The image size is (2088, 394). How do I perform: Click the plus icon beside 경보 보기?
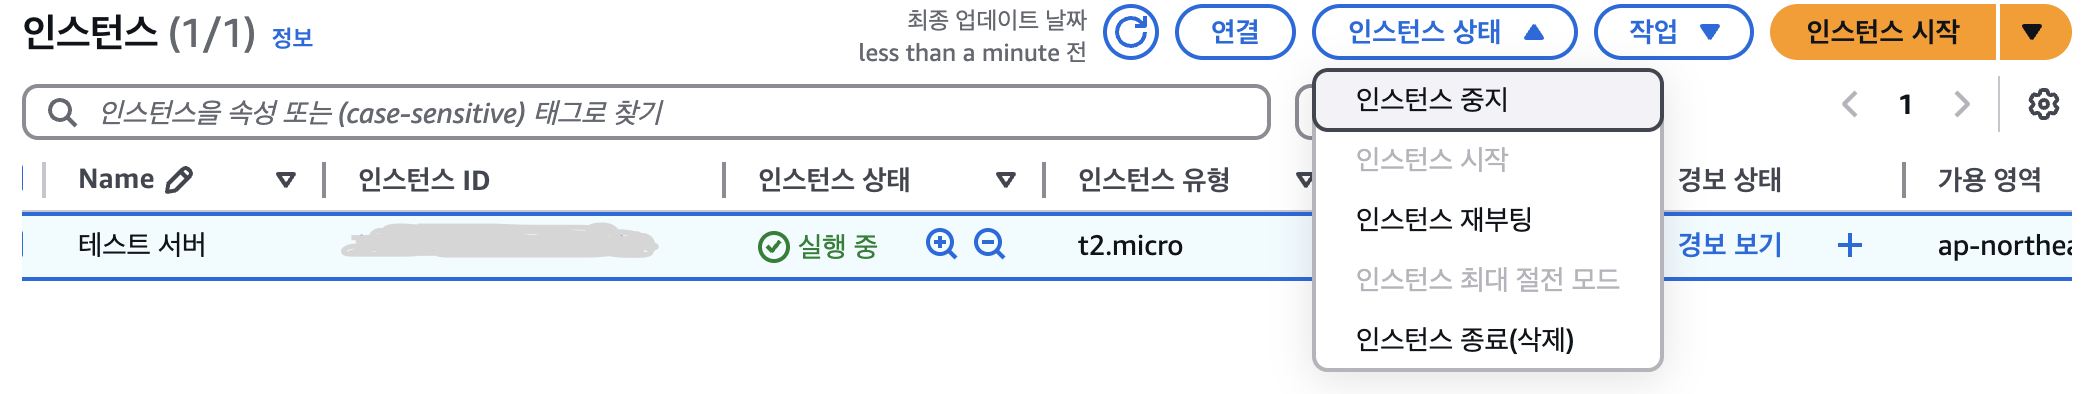(x=1850, y=245)
